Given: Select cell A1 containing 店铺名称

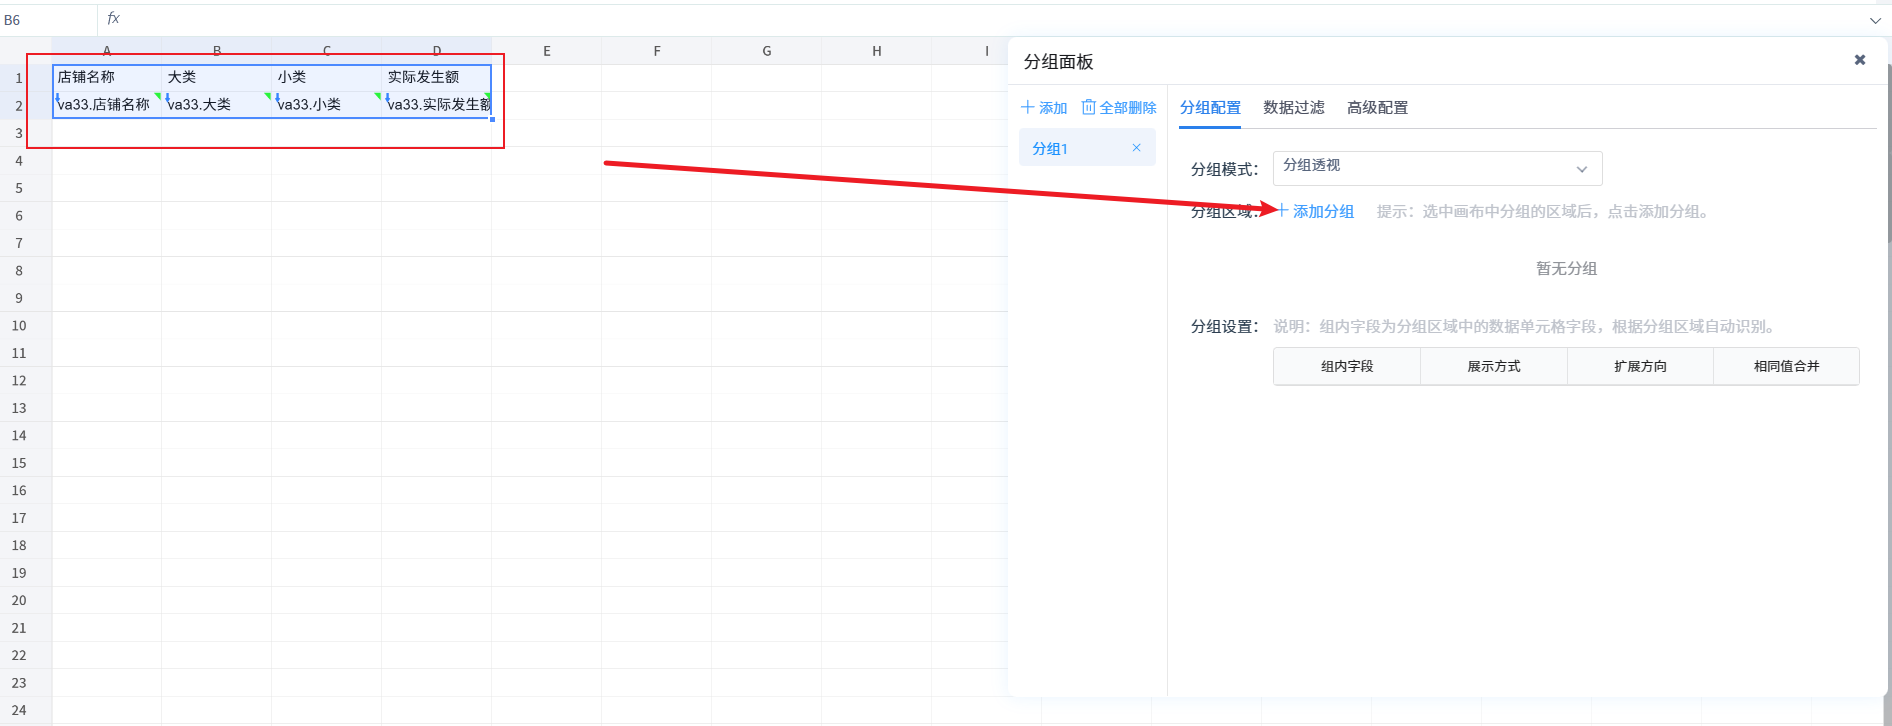Looking at the screenshot, I should click(106, 78).
